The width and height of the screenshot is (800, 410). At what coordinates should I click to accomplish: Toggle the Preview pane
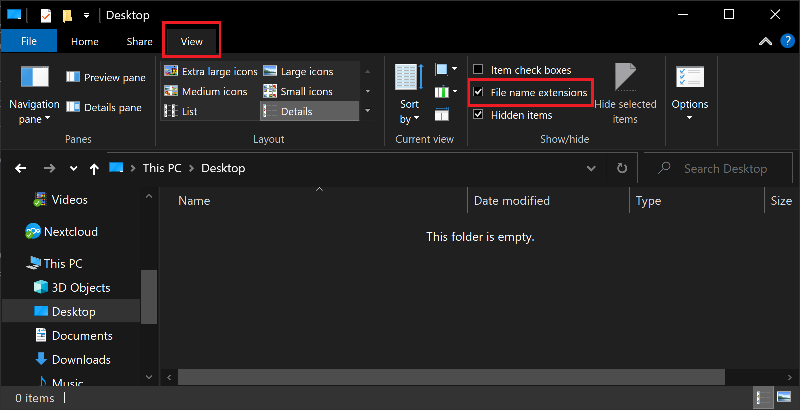[106, 78]
